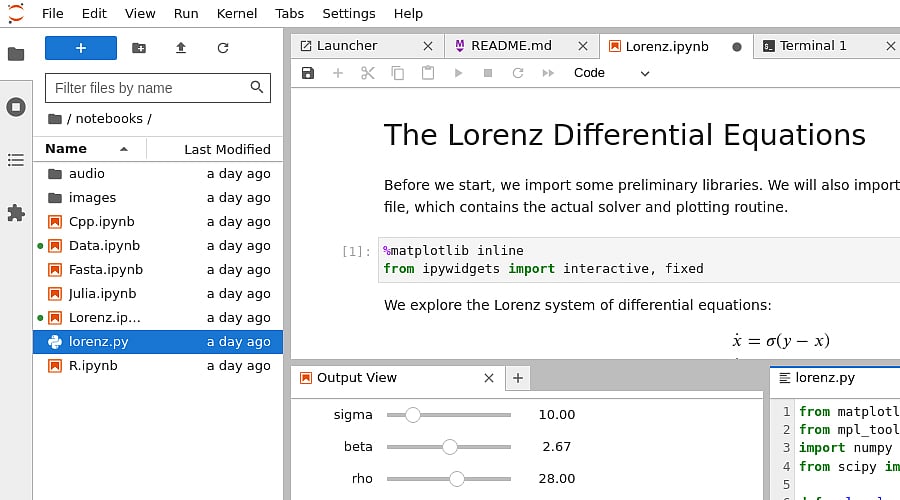Click the Filter files by name field

(148, 88)
